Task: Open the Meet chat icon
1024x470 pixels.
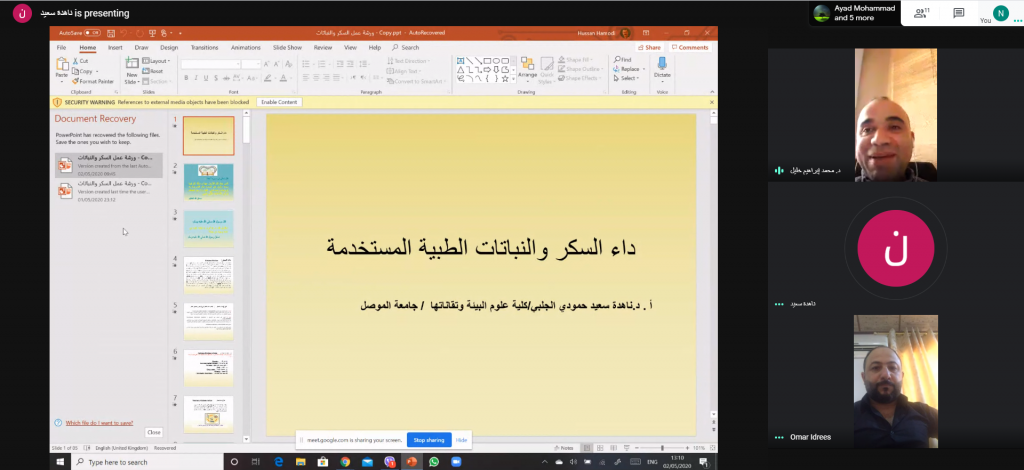Action: (x=958, y=13)
